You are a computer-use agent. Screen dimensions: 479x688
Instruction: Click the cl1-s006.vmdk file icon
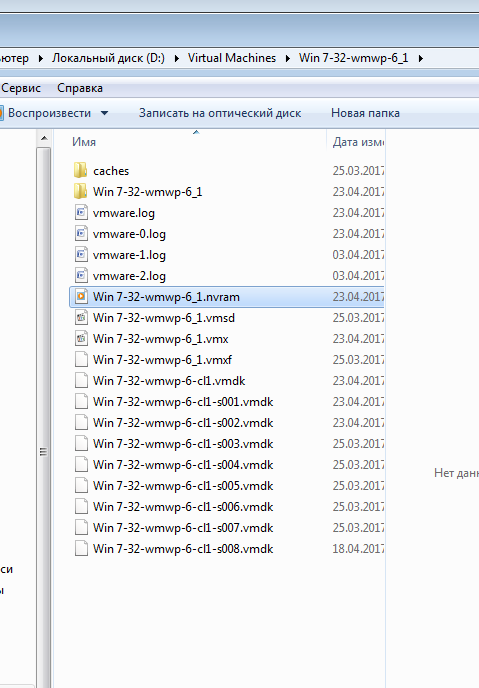pos(81,507)
